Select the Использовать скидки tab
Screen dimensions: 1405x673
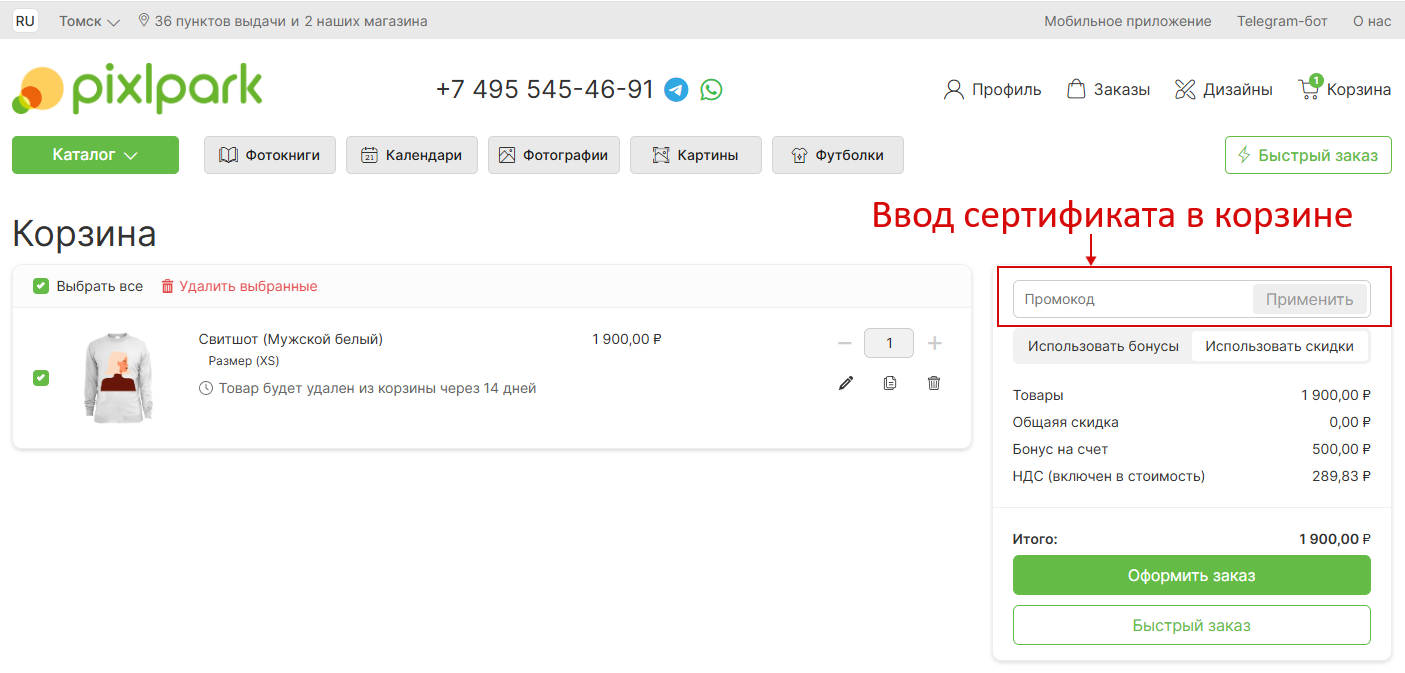[1279, 346]
